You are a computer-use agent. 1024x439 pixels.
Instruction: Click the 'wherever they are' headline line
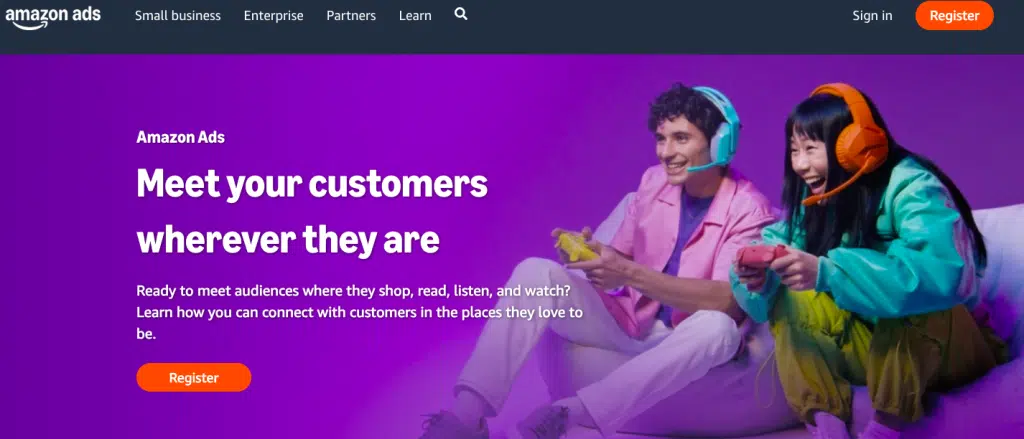(288, 240)
